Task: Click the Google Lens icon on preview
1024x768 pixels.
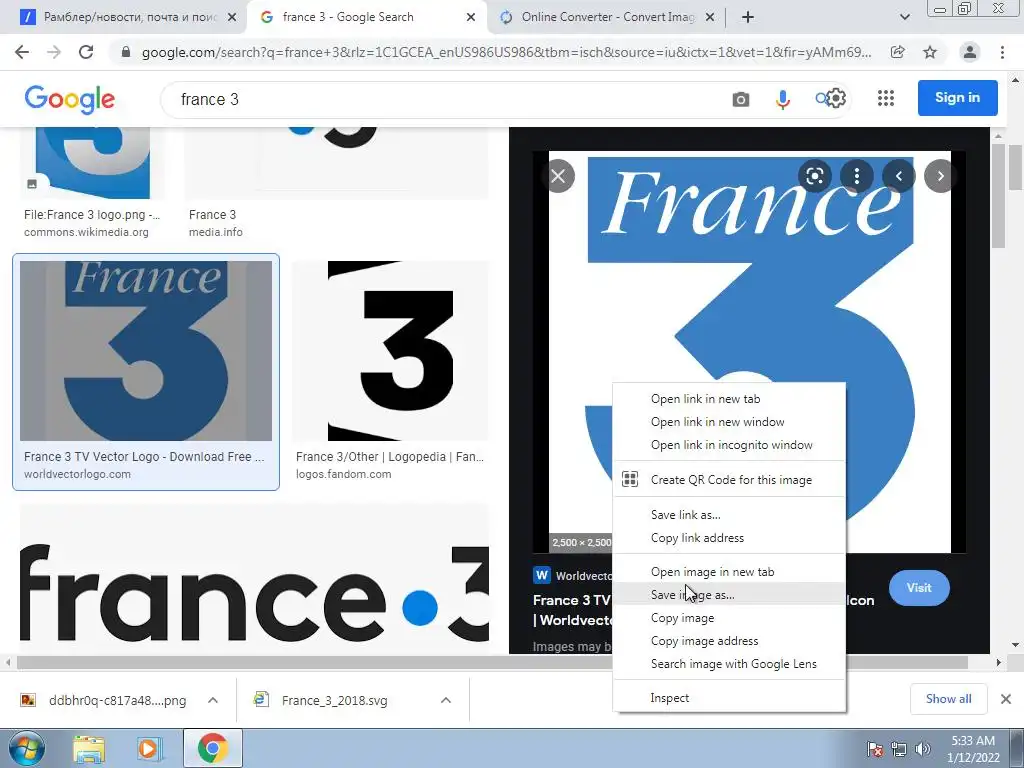Action: point(814,176)
